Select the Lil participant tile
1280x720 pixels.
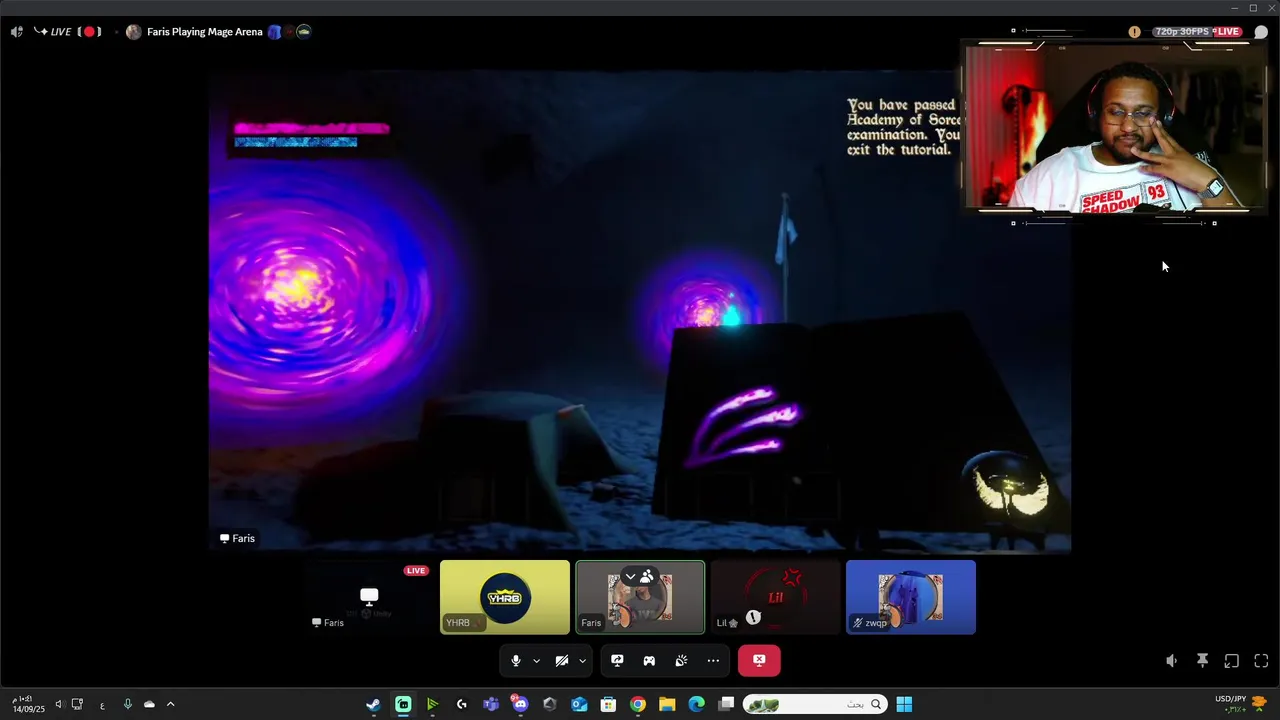(x=775, y=597)
